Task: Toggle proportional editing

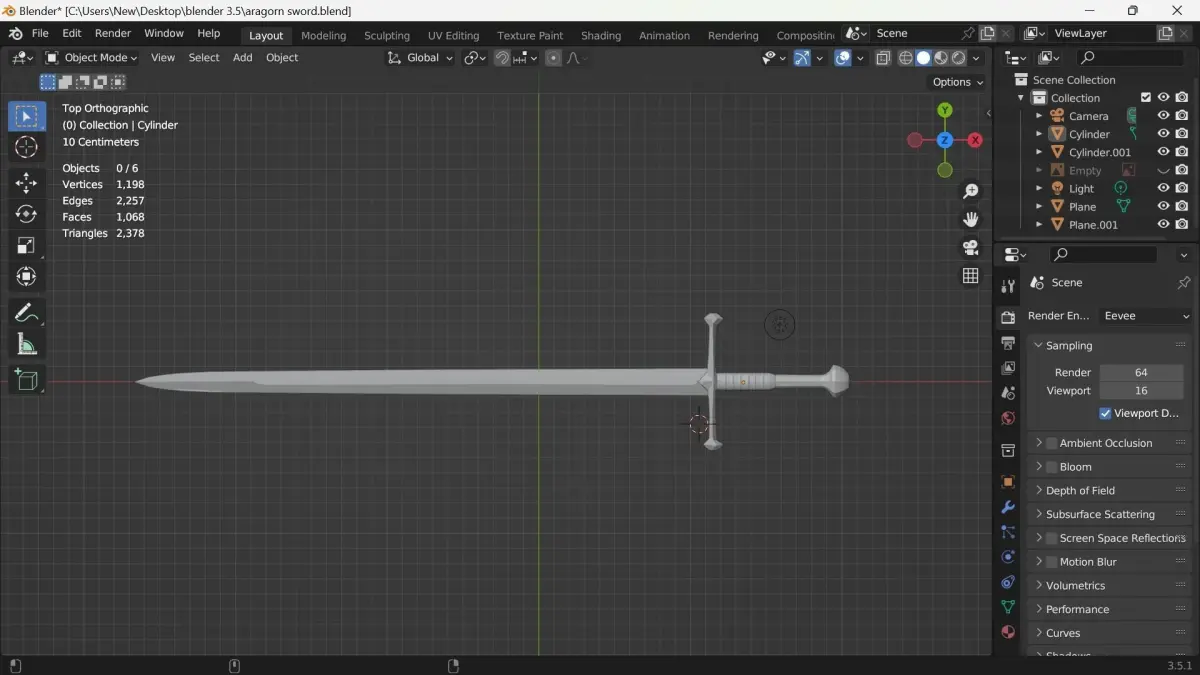Action: (554, 58)
